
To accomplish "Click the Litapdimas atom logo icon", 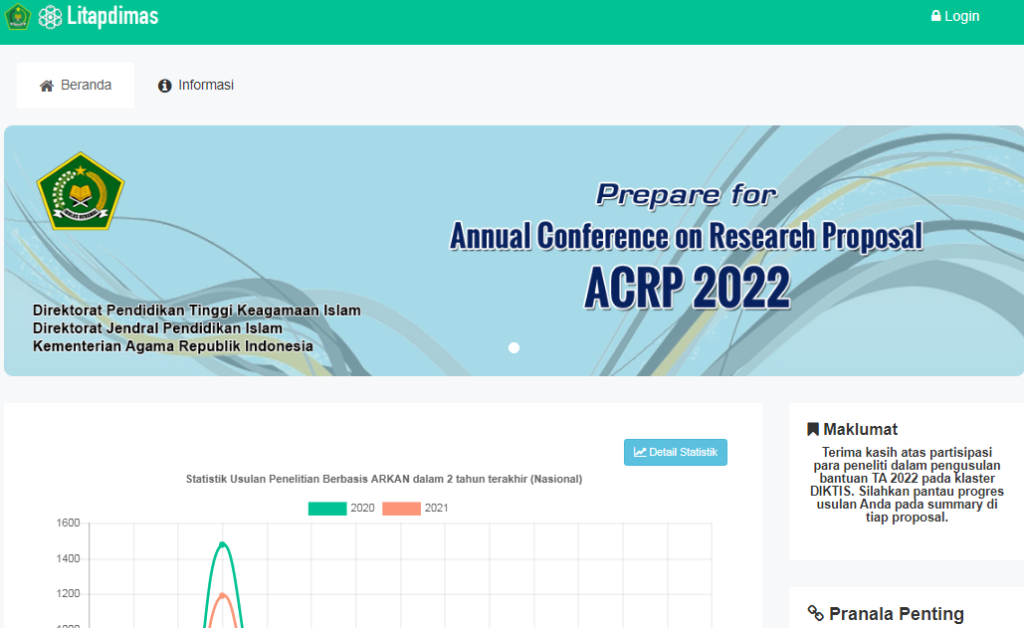I will (50, 17).
